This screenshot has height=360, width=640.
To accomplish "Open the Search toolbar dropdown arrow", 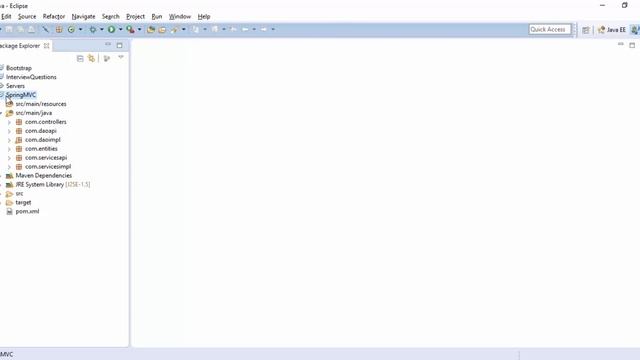I will [x=184, y=29].
